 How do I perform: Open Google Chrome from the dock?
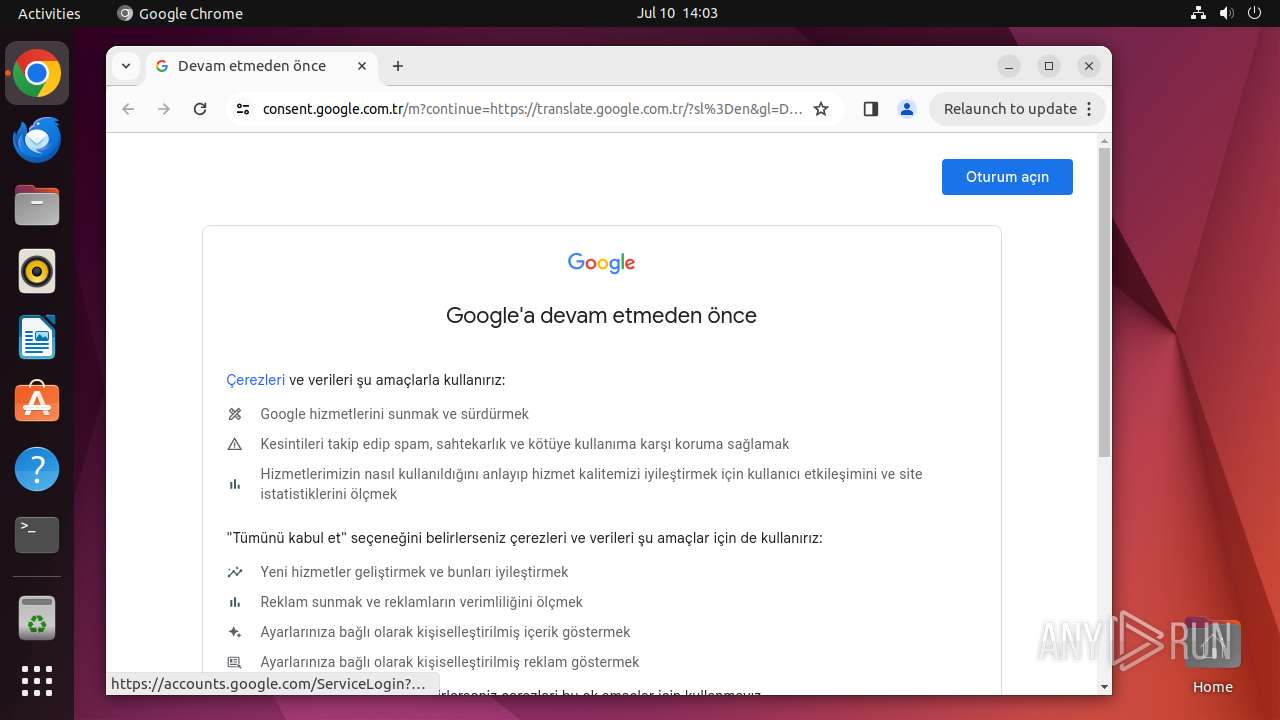pyautogui.click(x=37, y=74)
